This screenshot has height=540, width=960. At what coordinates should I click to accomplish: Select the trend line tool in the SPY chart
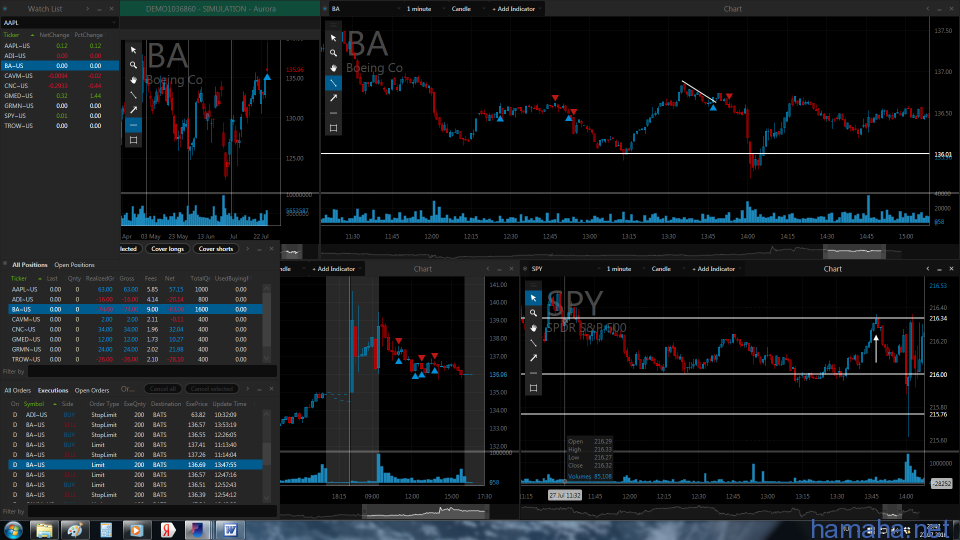click(x=533, y=343)
